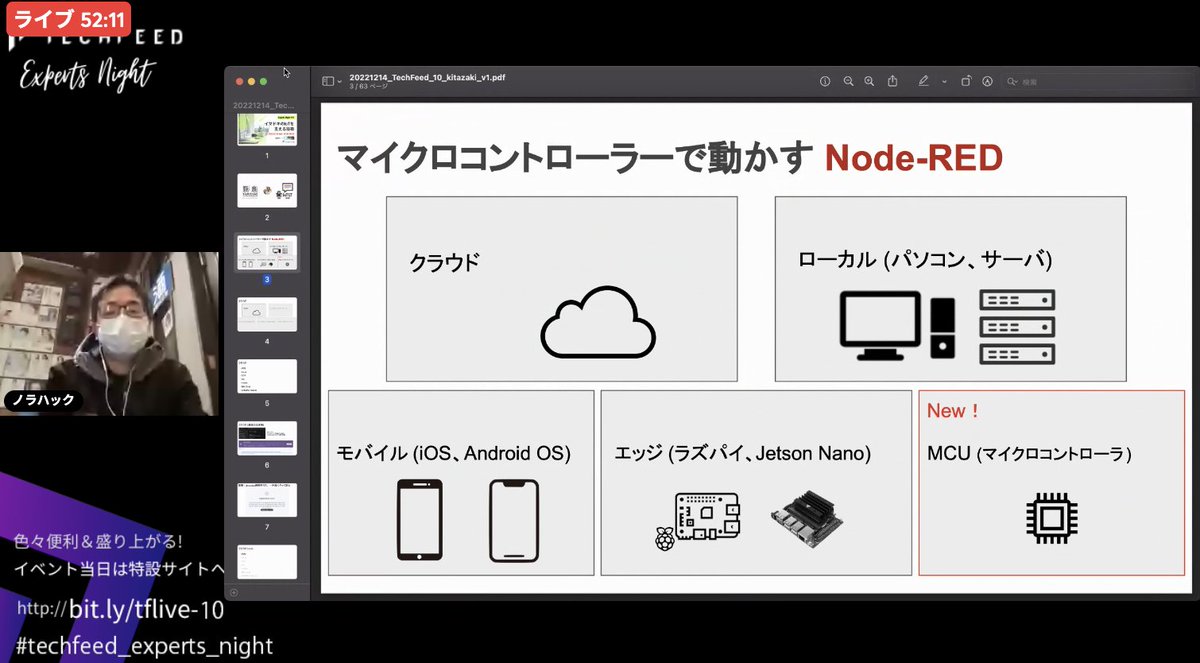This screenshot has height=663, width=1200.
Task: Expand the highlight pen dropdown arrow
Action: click(944, 81)
